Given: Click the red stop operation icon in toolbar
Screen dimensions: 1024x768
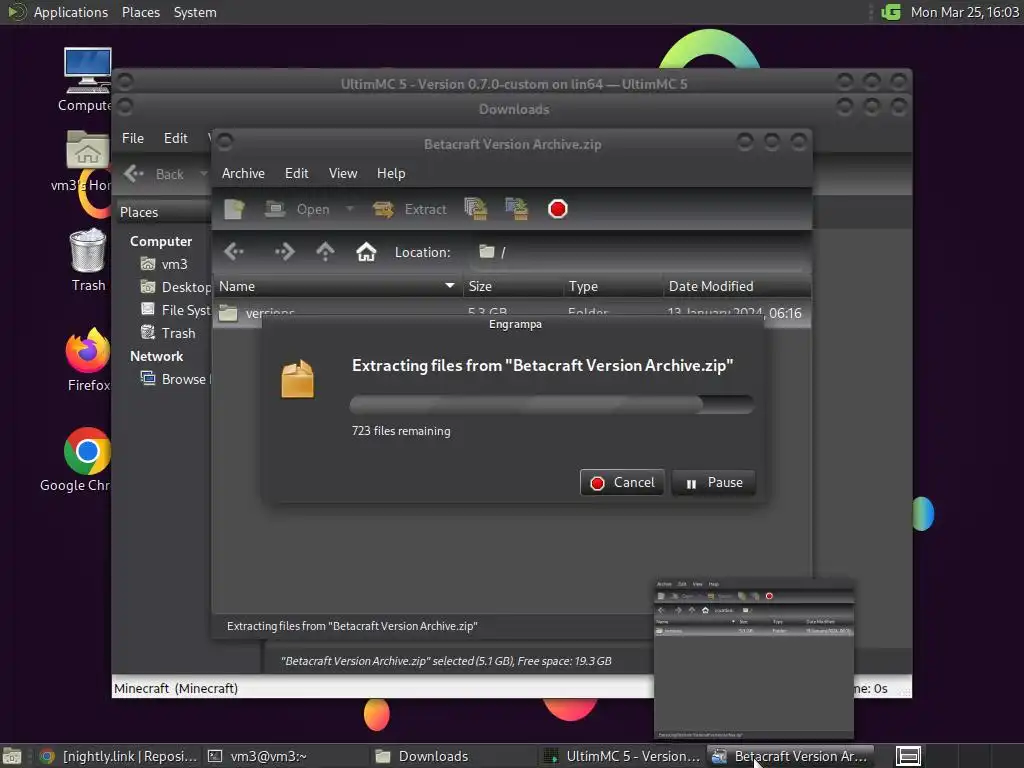Looking at the screenshot, I should [558, 209].
